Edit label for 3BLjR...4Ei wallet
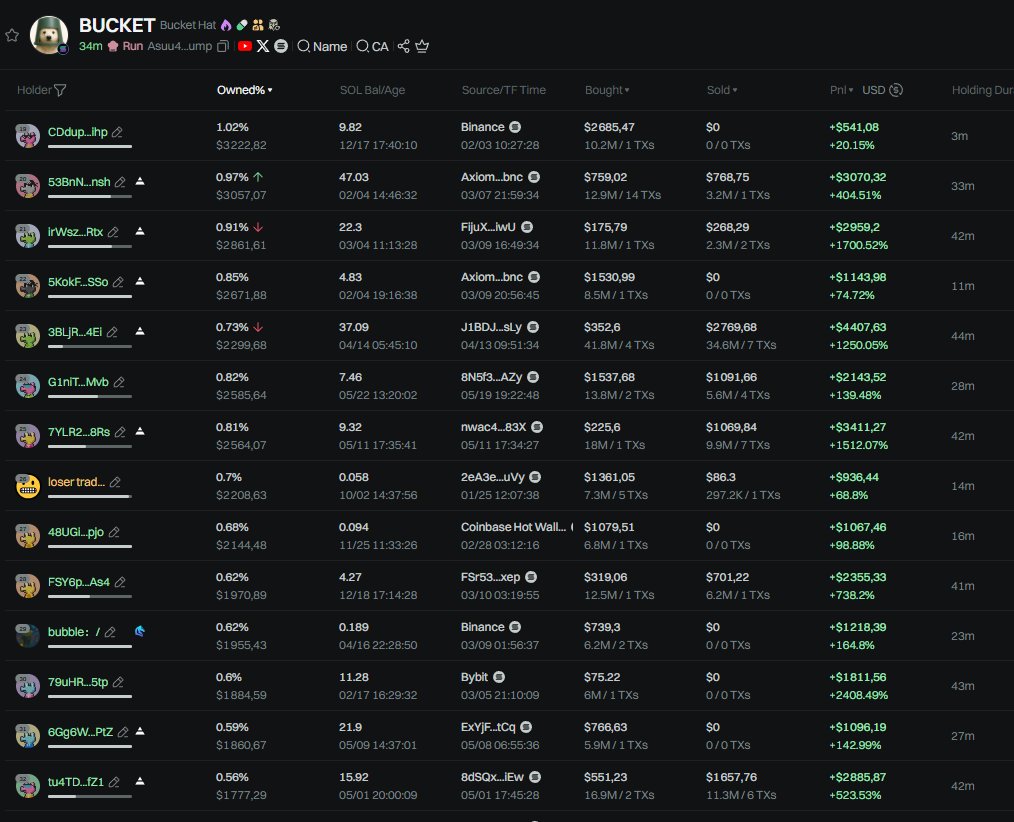 point(112,332)
